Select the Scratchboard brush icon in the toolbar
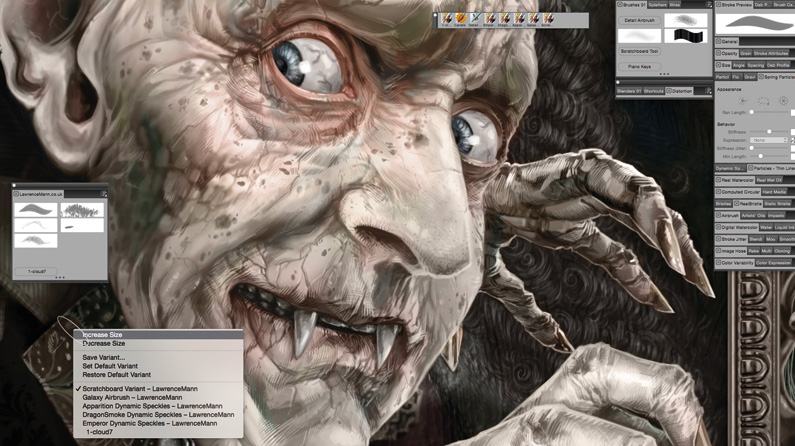Viewport: 795px width, 446px height. click(548, 19)
